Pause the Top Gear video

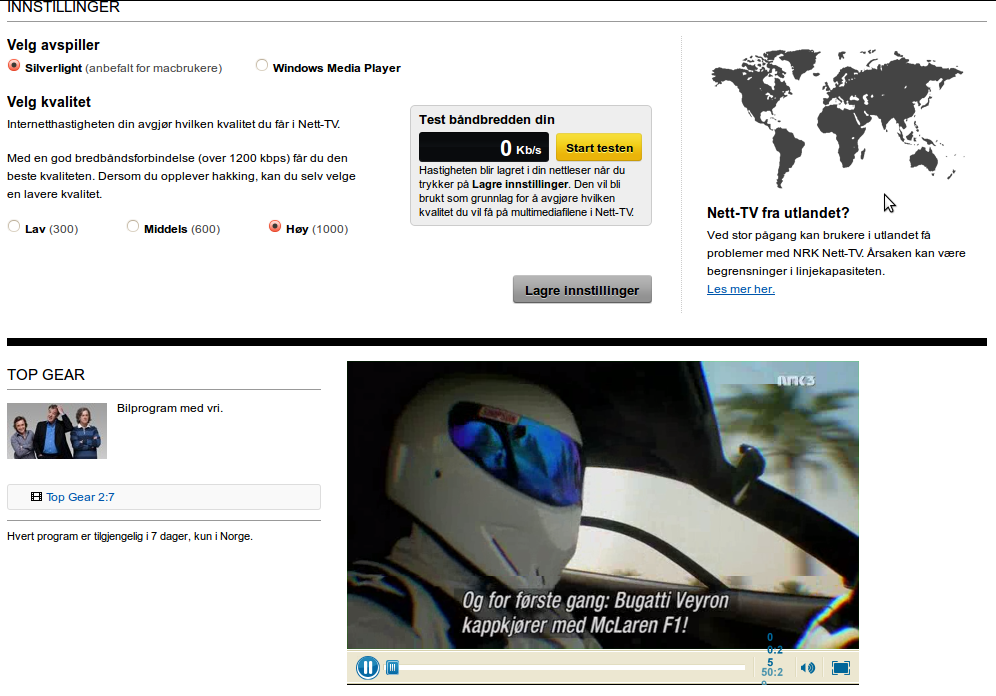pyautogui.click(x=368, y=667)
